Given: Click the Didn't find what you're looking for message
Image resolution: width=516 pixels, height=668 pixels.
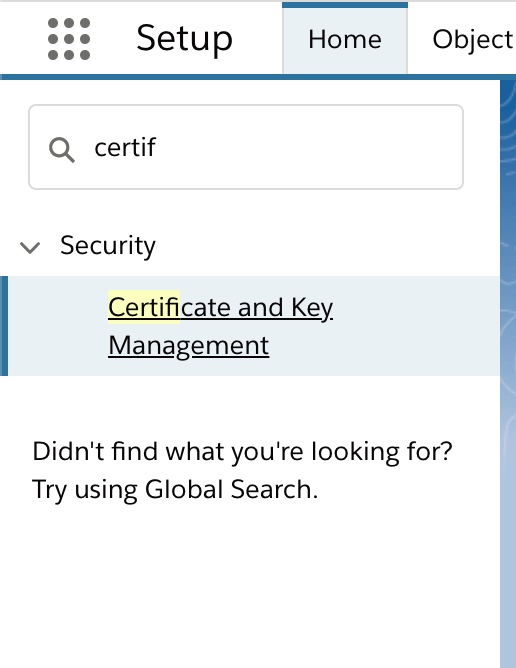Looking at the screenshot, I should click(242, 452).
